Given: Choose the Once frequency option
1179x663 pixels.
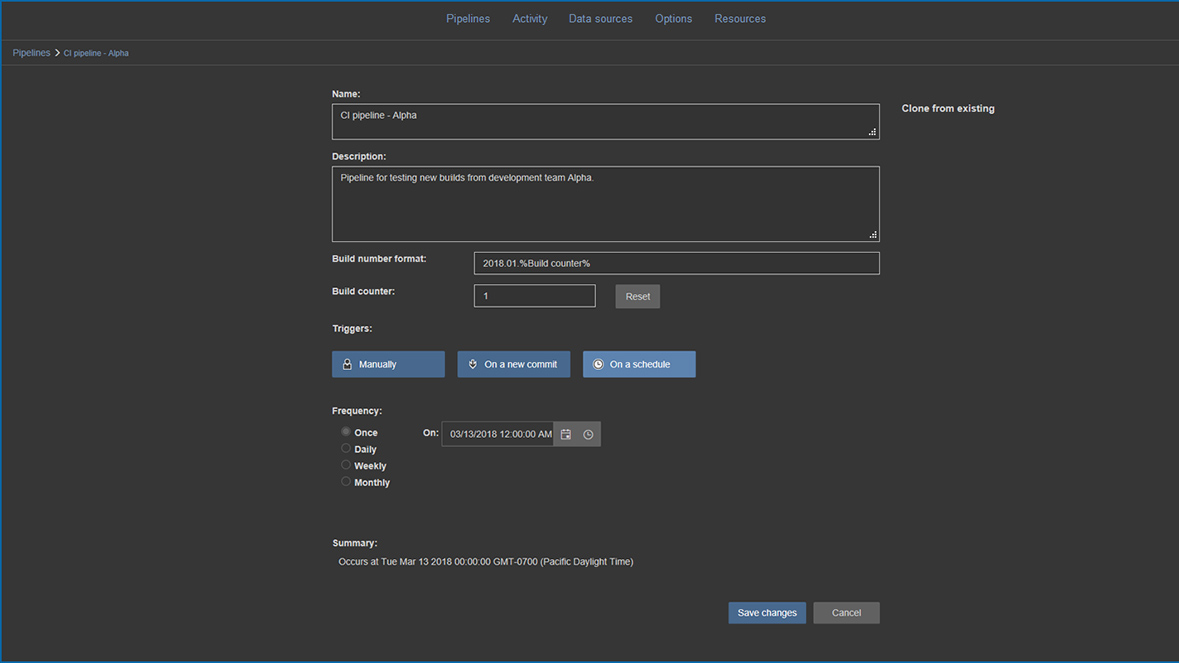Looking at the screenshot, I should (x=346, y=432).
